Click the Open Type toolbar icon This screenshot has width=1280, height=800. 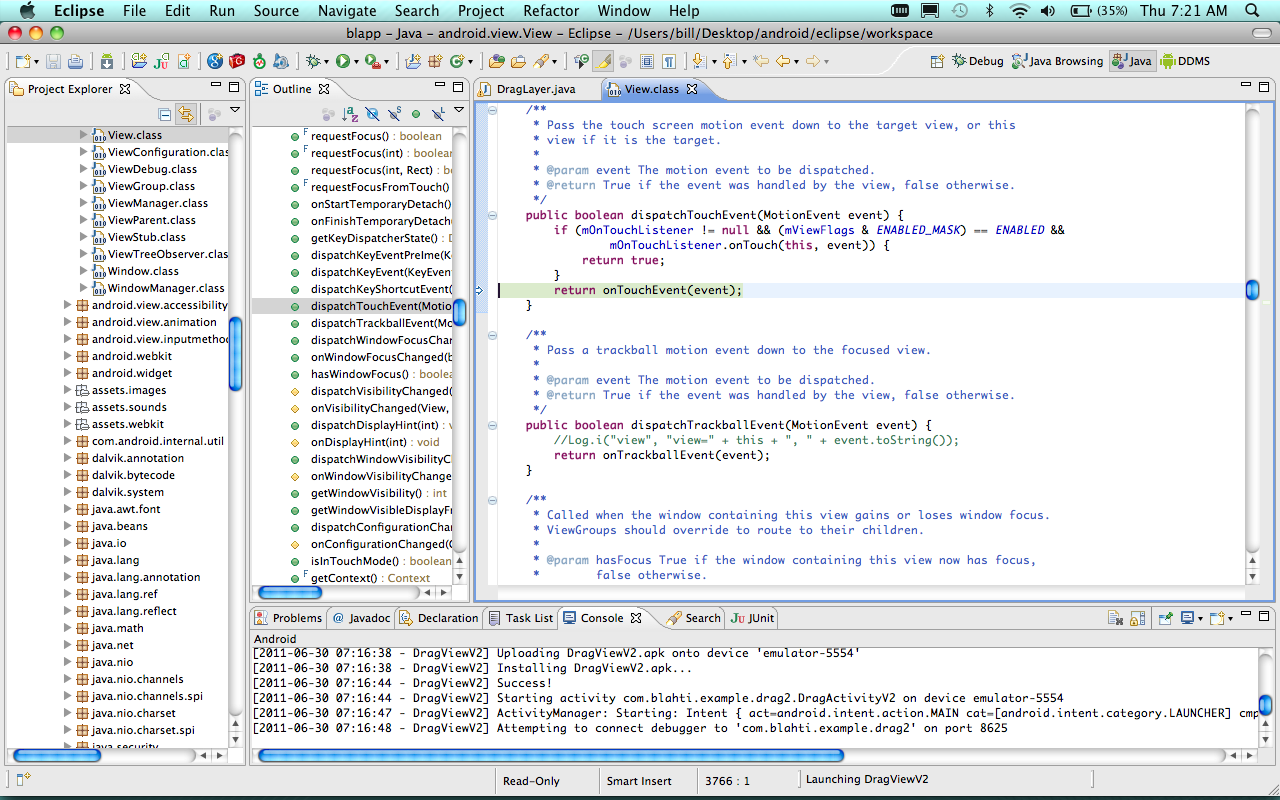pyautogui.click(x=497, y=62)
